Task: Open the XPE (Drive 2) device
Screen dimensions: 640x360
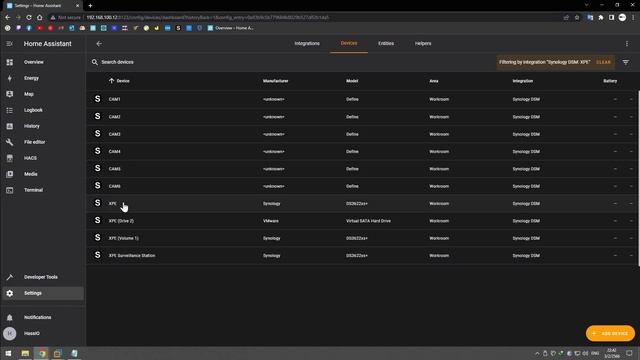Action: 362,221
